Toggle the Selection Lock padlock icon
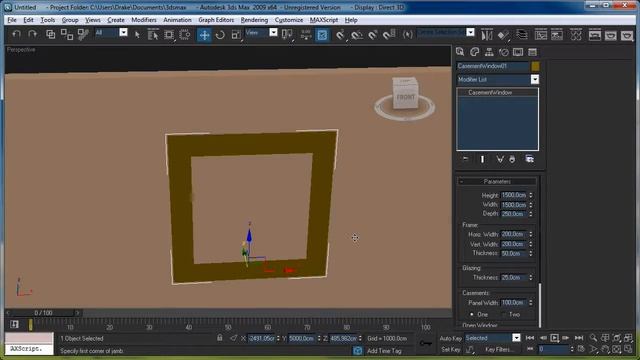This screenshot has height=360, width=640. pos(220,338)
